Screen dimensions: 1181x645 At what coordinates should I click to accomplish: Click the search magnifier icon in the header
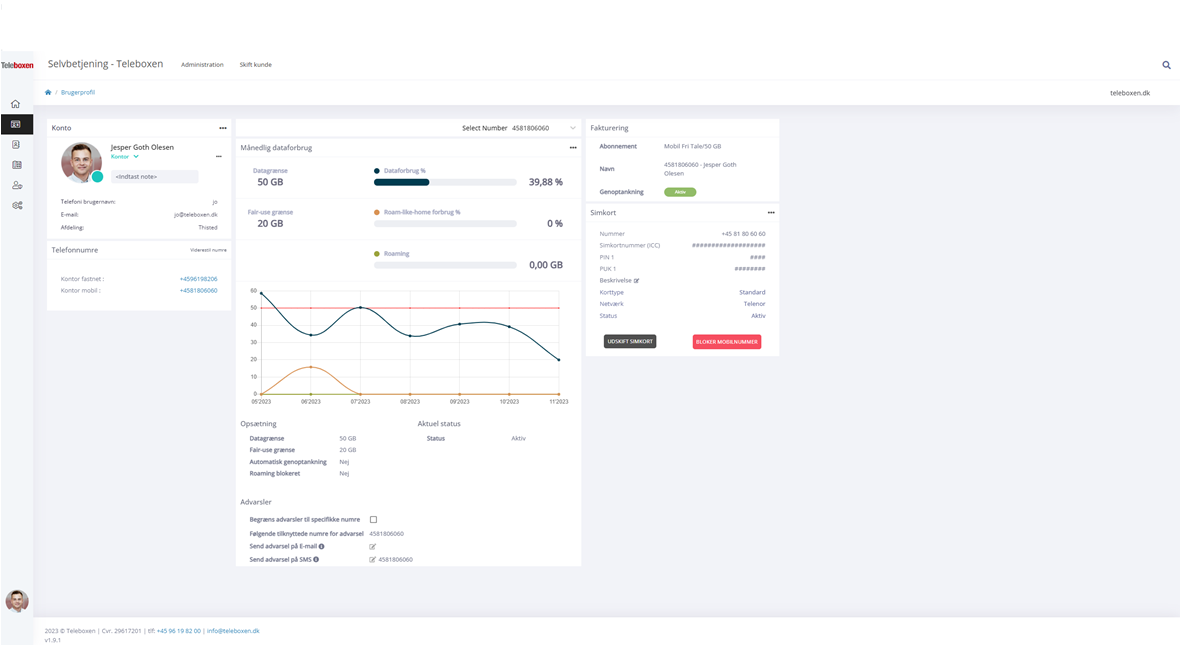(1166, 65)
